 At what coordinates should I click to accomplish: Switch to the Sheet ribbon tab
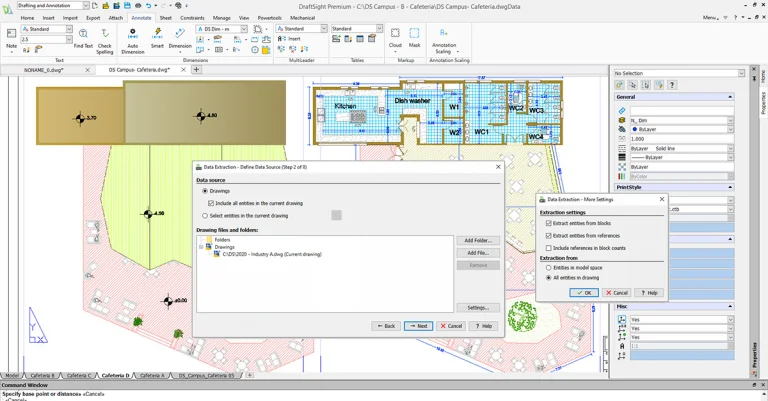point(165,18)
